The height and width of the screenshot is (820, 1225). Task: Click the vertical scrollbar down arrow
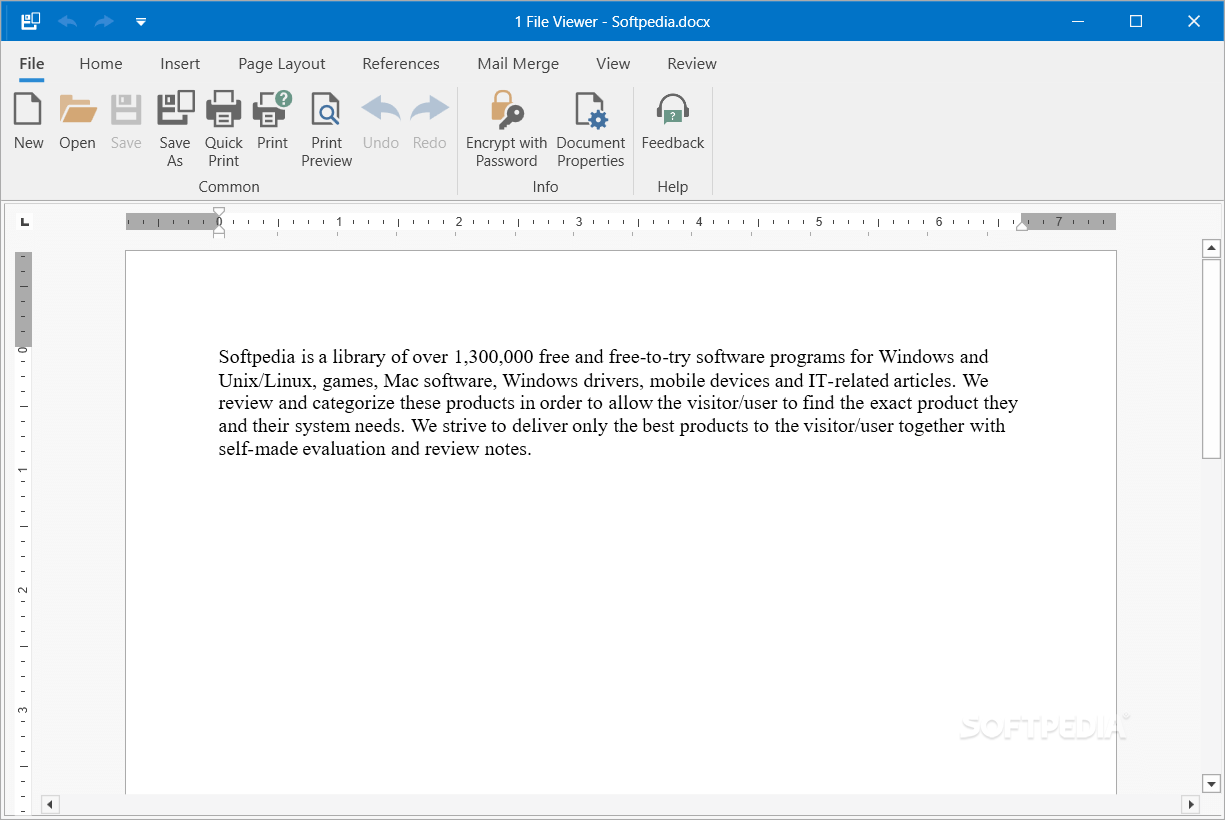pos(1211,784)
